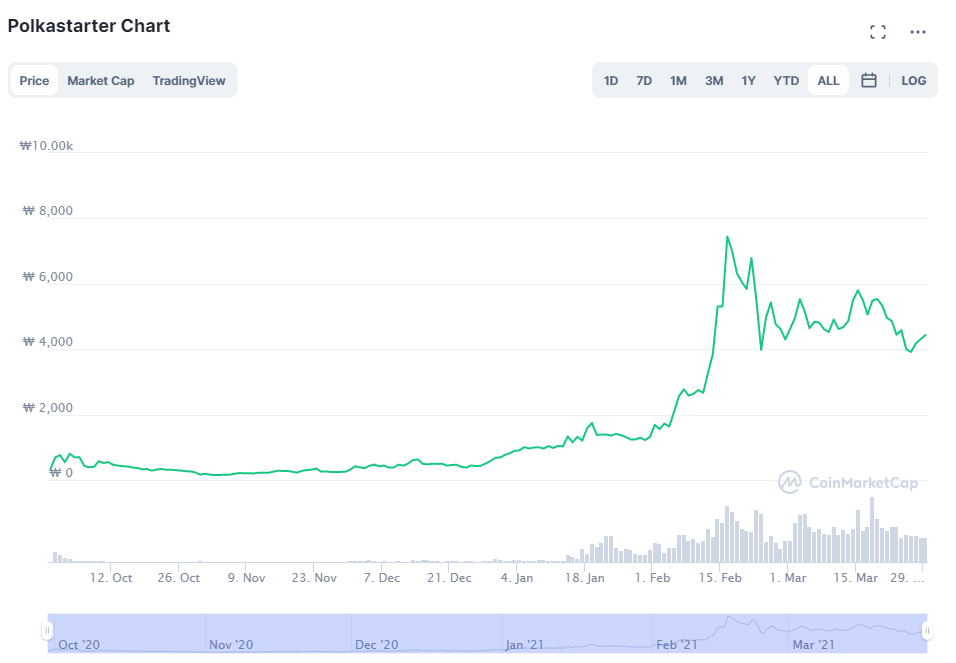Click the Oct '20 area in navigator
The image size is (956, 663).
point(79,644)
